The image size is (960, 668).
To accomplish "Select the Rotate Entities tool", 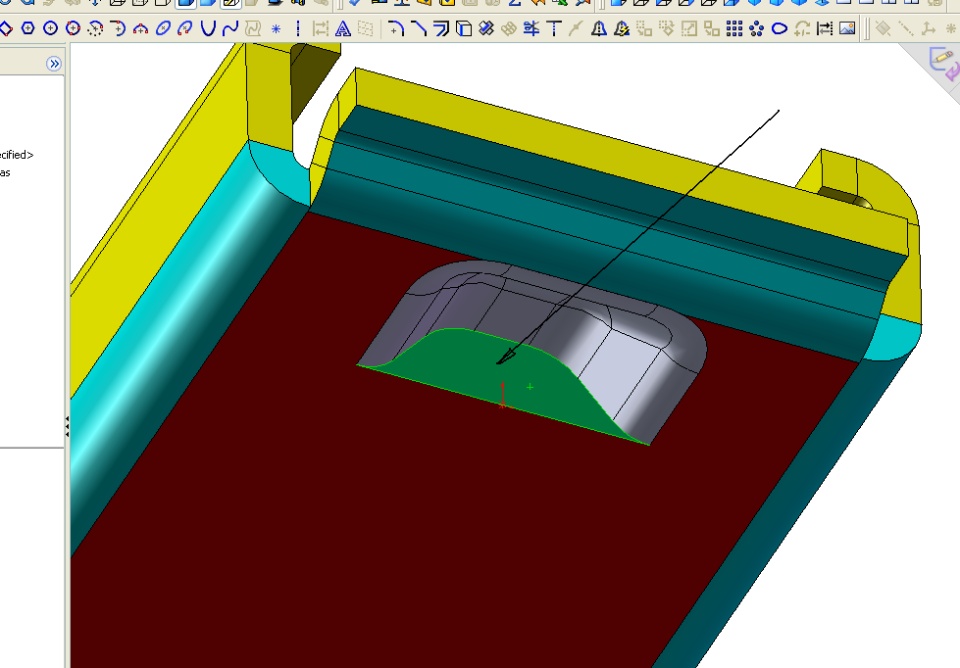I will point(667,28).
